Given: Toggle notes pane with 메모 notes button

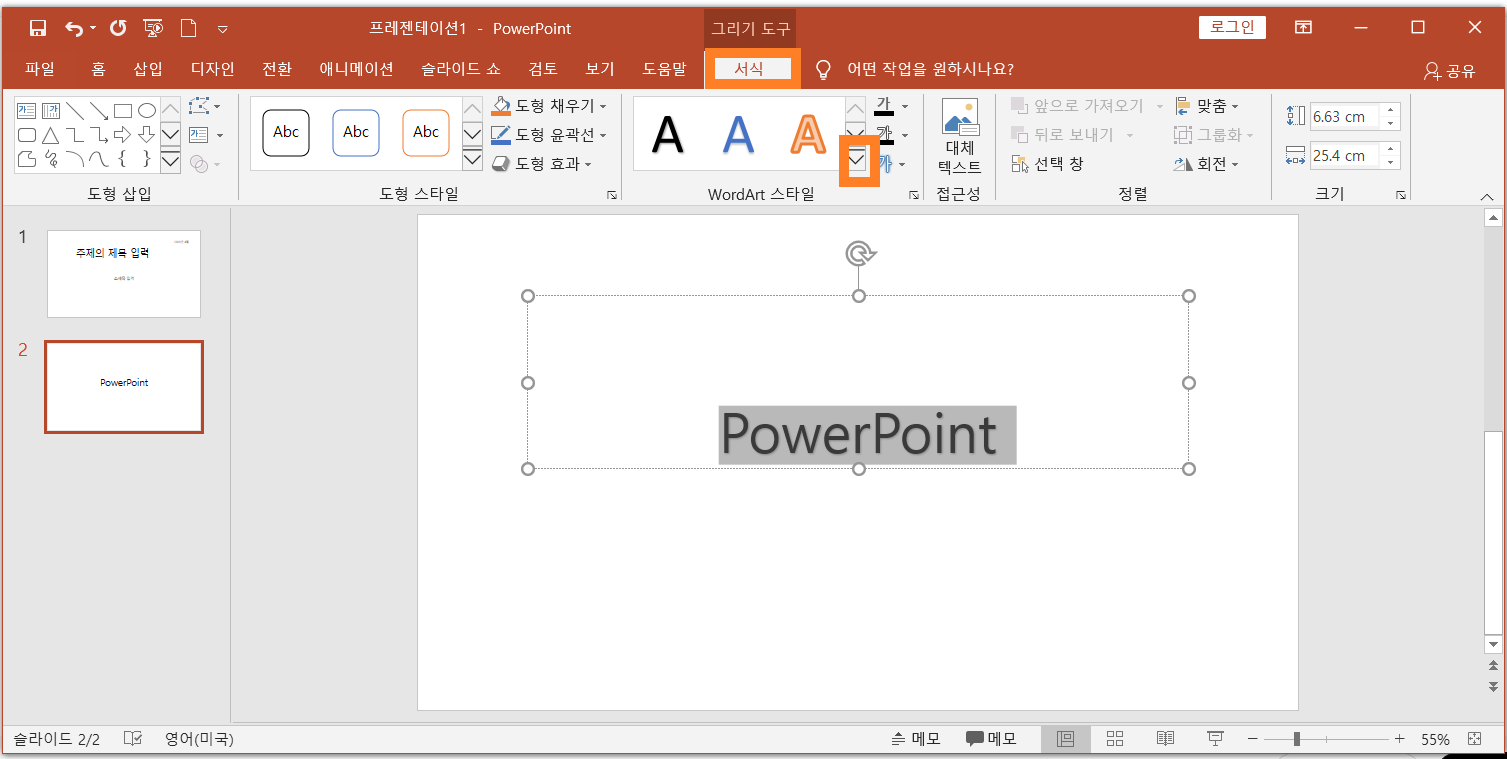Looking at the screenshot, I should pos(916,739).
